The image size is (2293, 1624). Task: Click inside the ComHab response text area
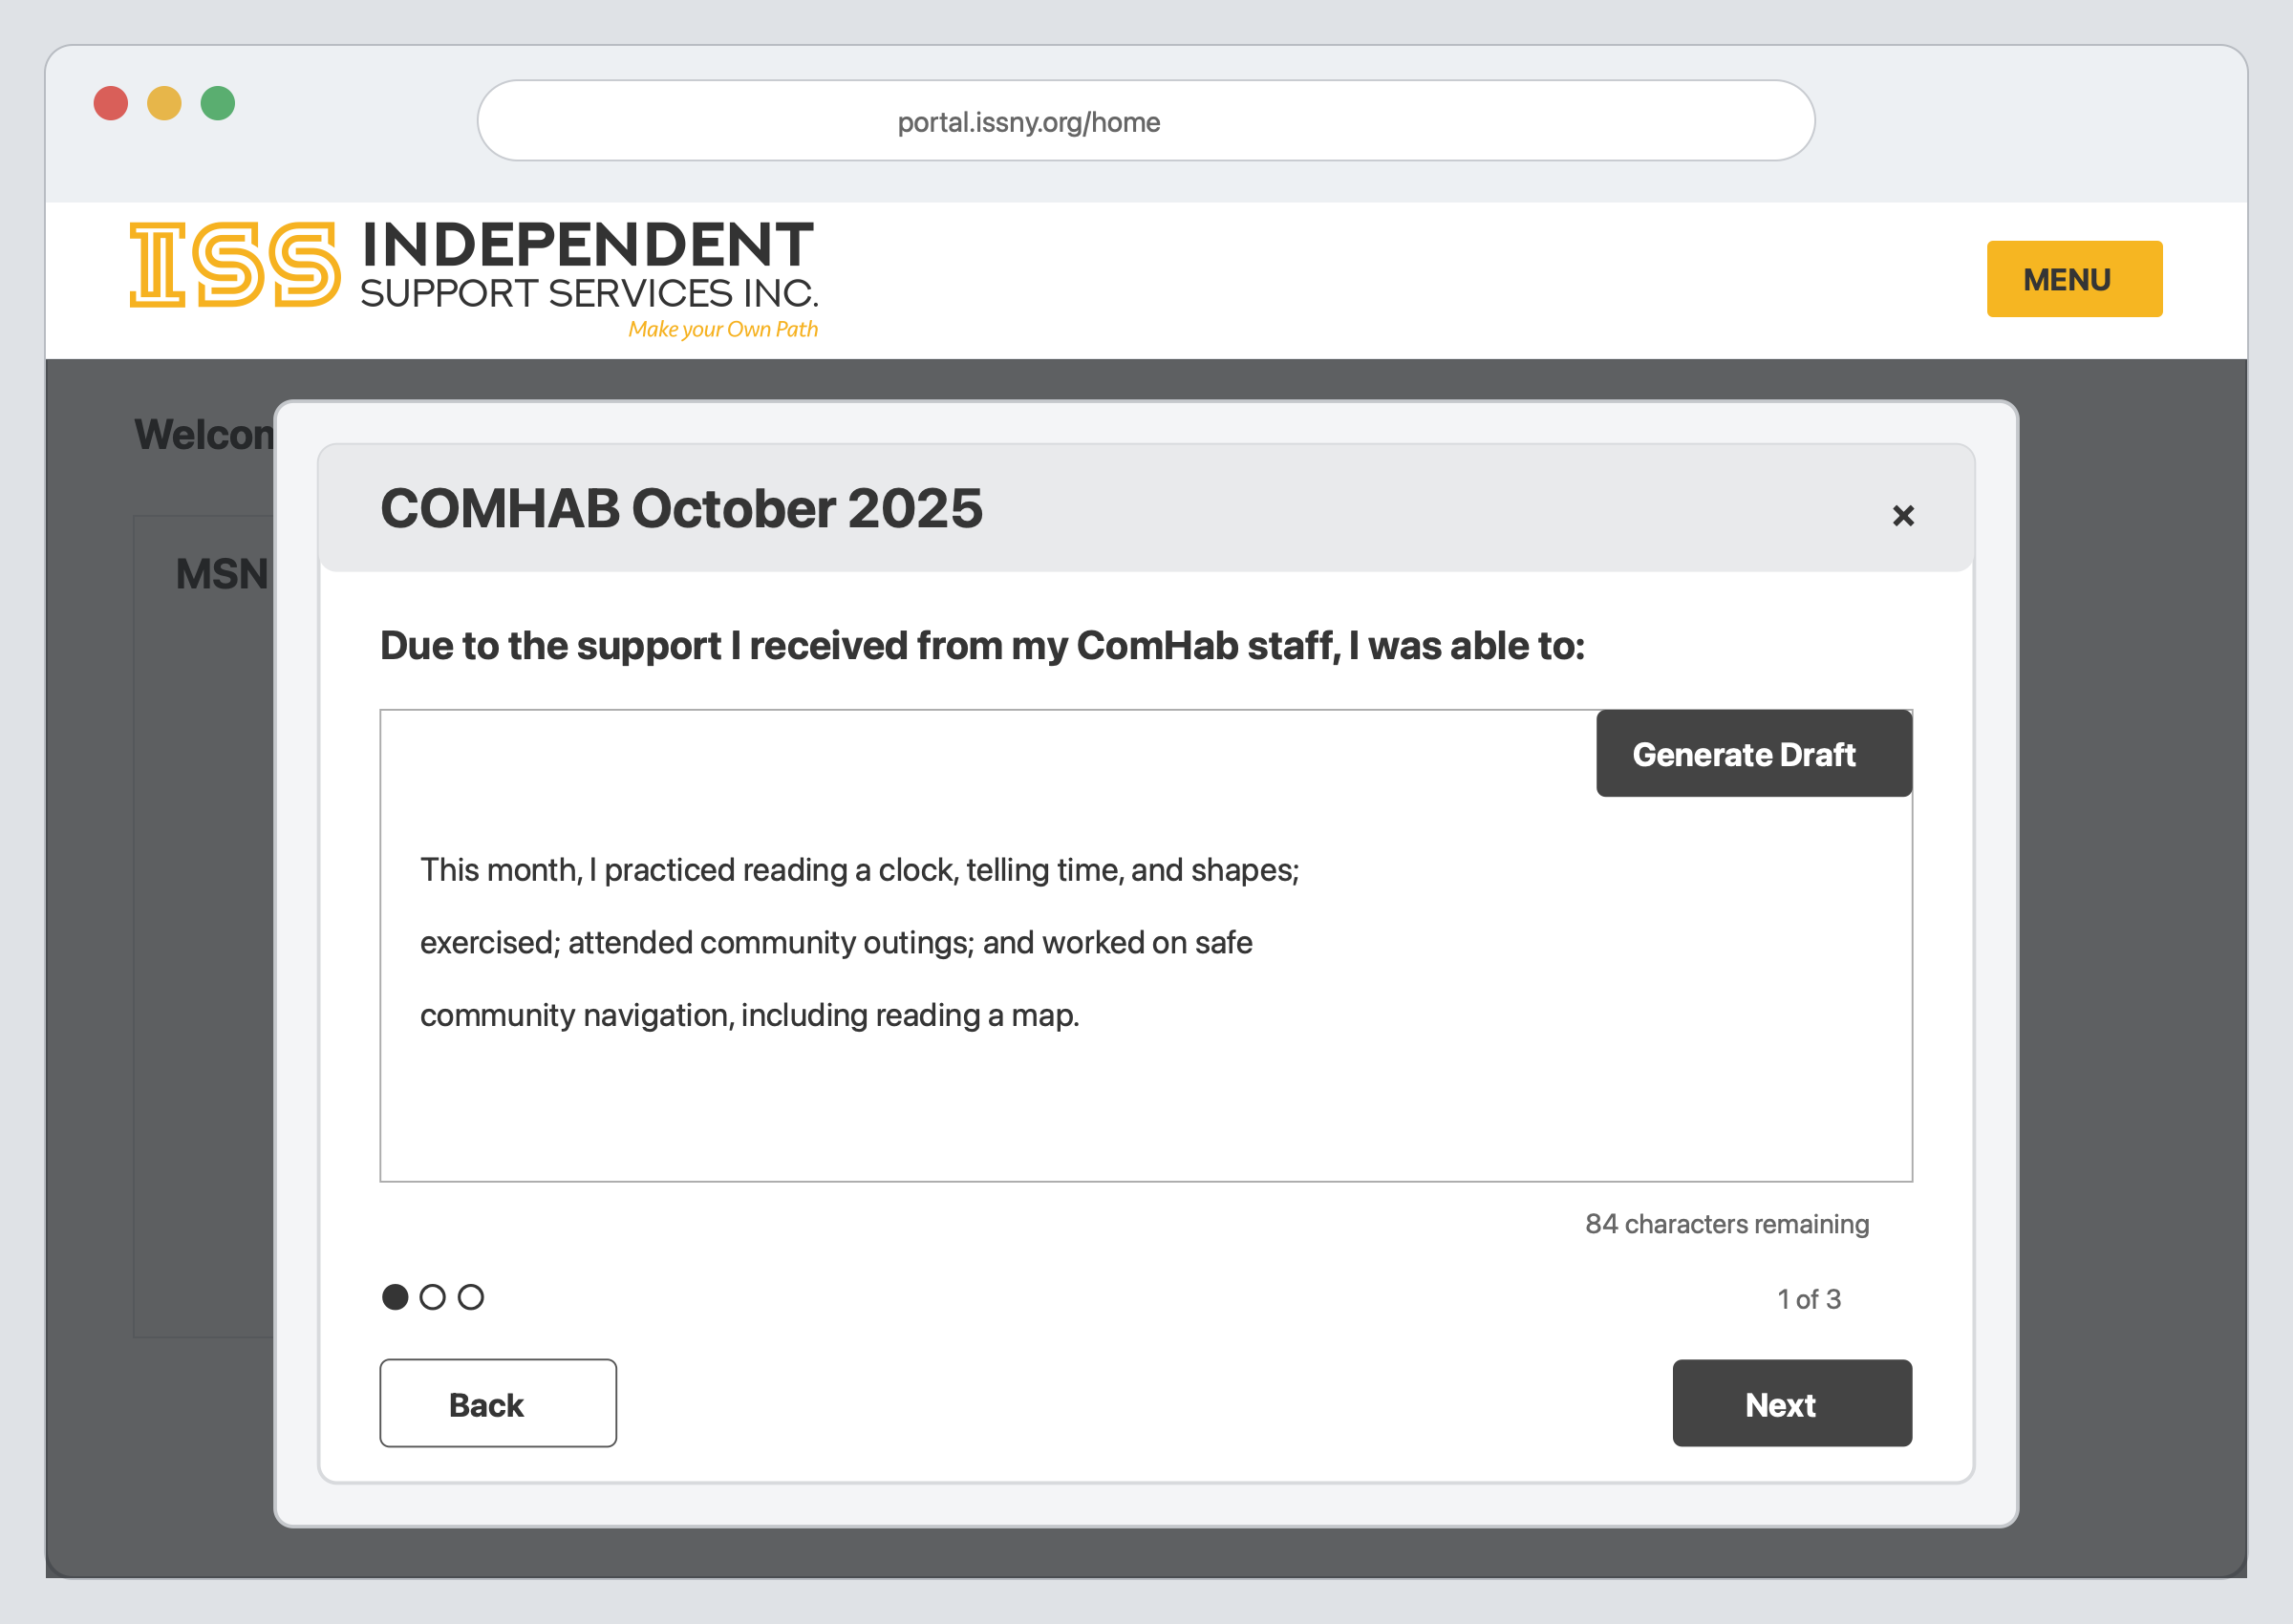[x=1146, y=946]
